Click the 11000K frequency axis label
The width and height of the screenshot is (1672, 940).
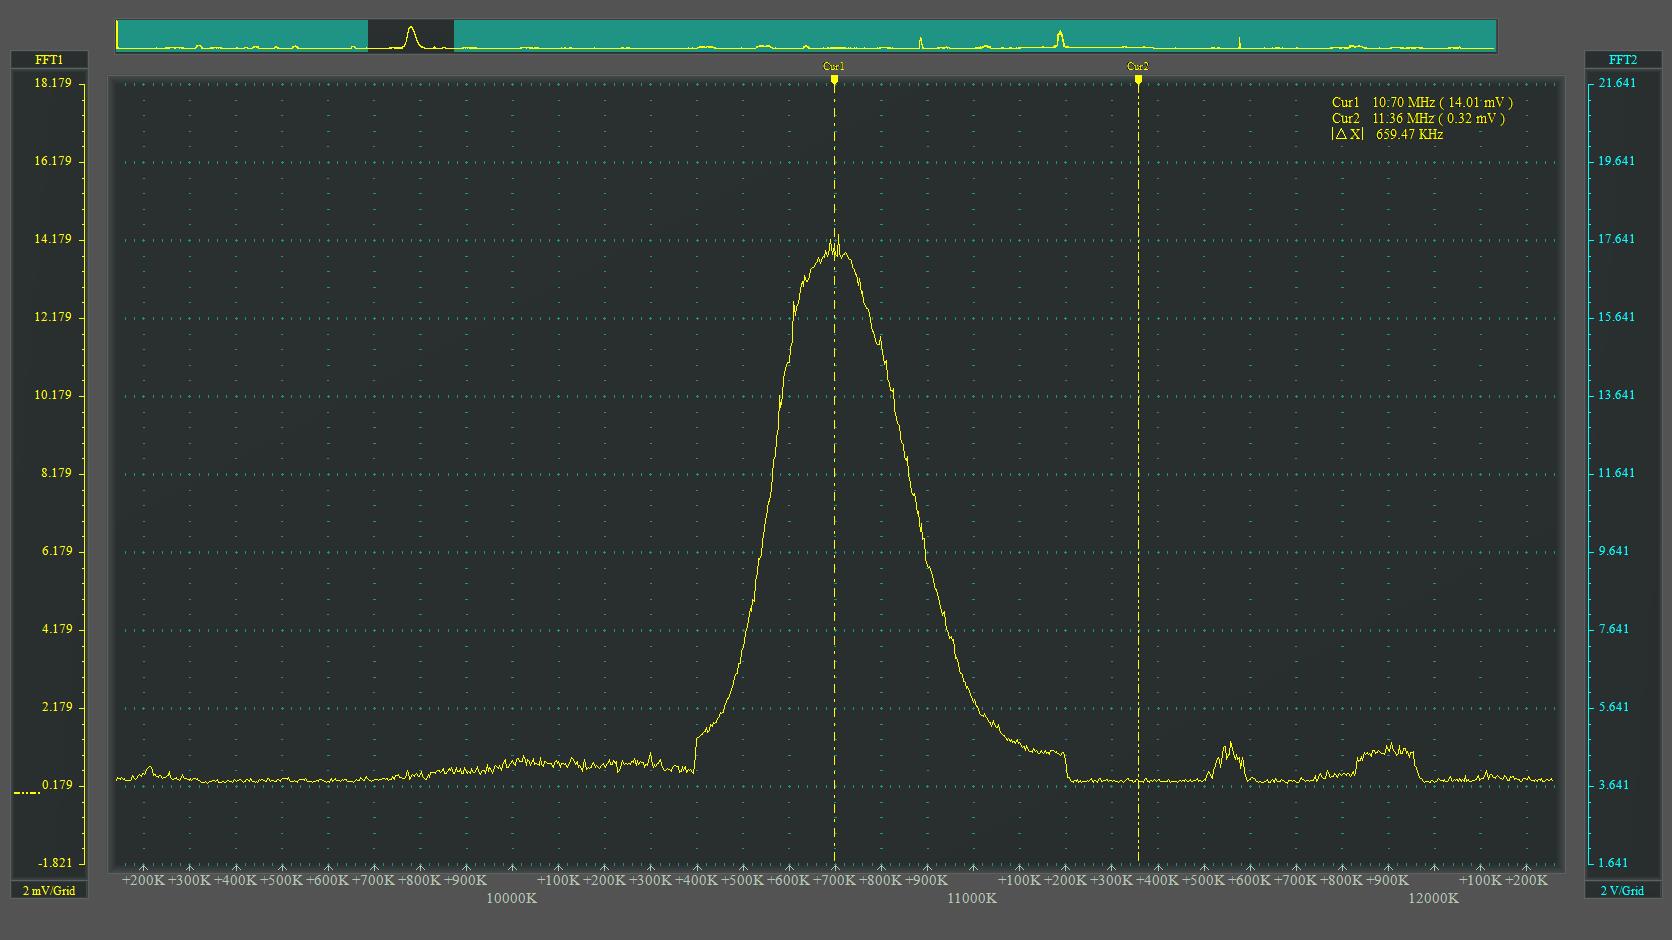tap(972, 898)
